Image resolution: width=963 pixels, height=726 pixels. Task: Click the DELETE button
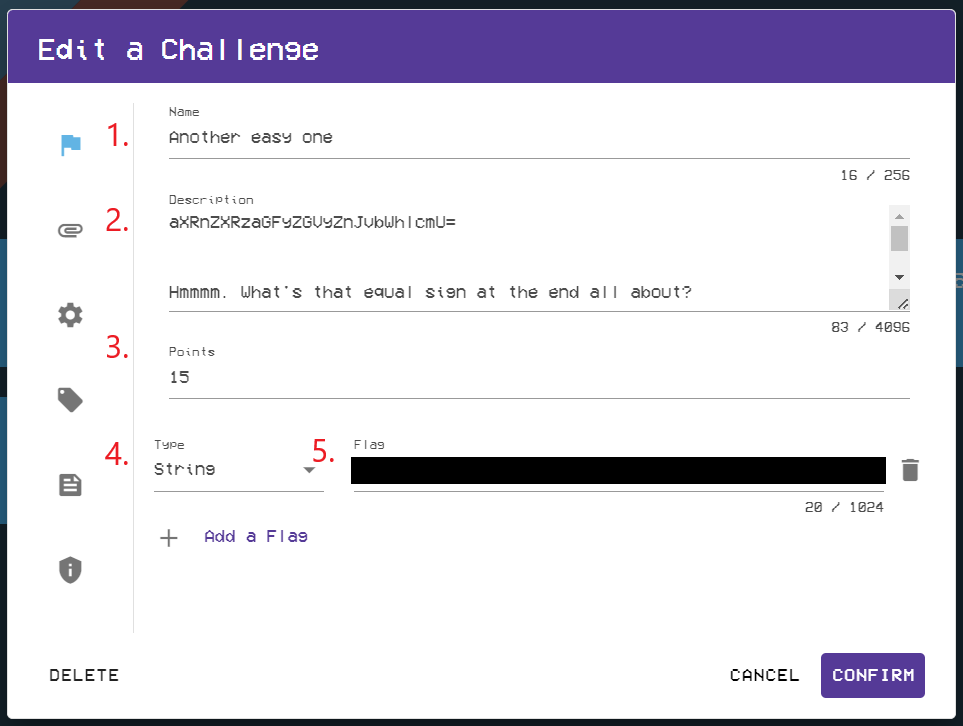[84, 675]
